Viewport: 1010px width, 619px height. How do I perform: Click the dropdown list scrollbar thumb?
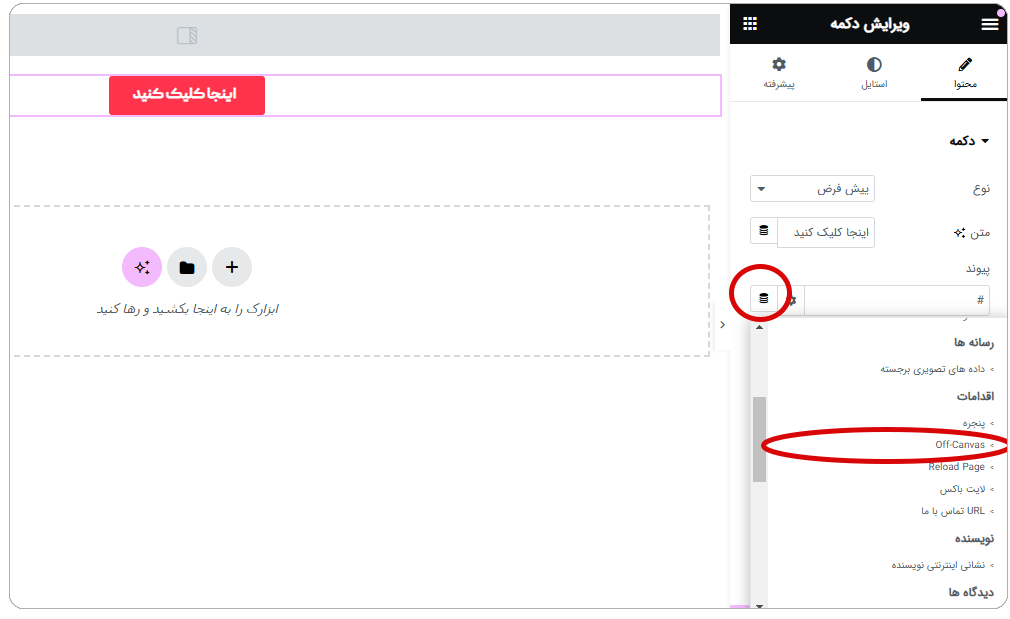pos(759,438)
